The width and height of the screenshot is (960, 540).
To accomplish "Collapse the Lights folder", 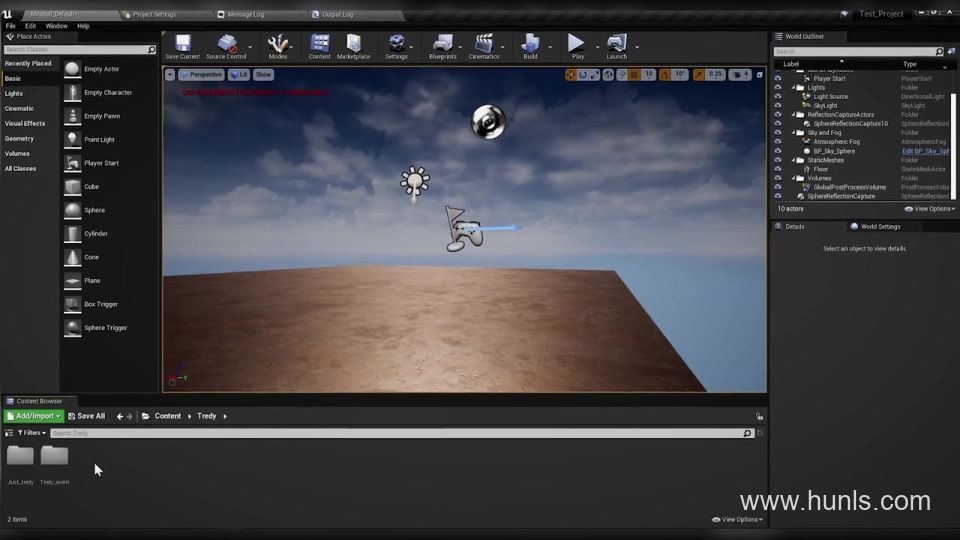I will pos(793,88).
